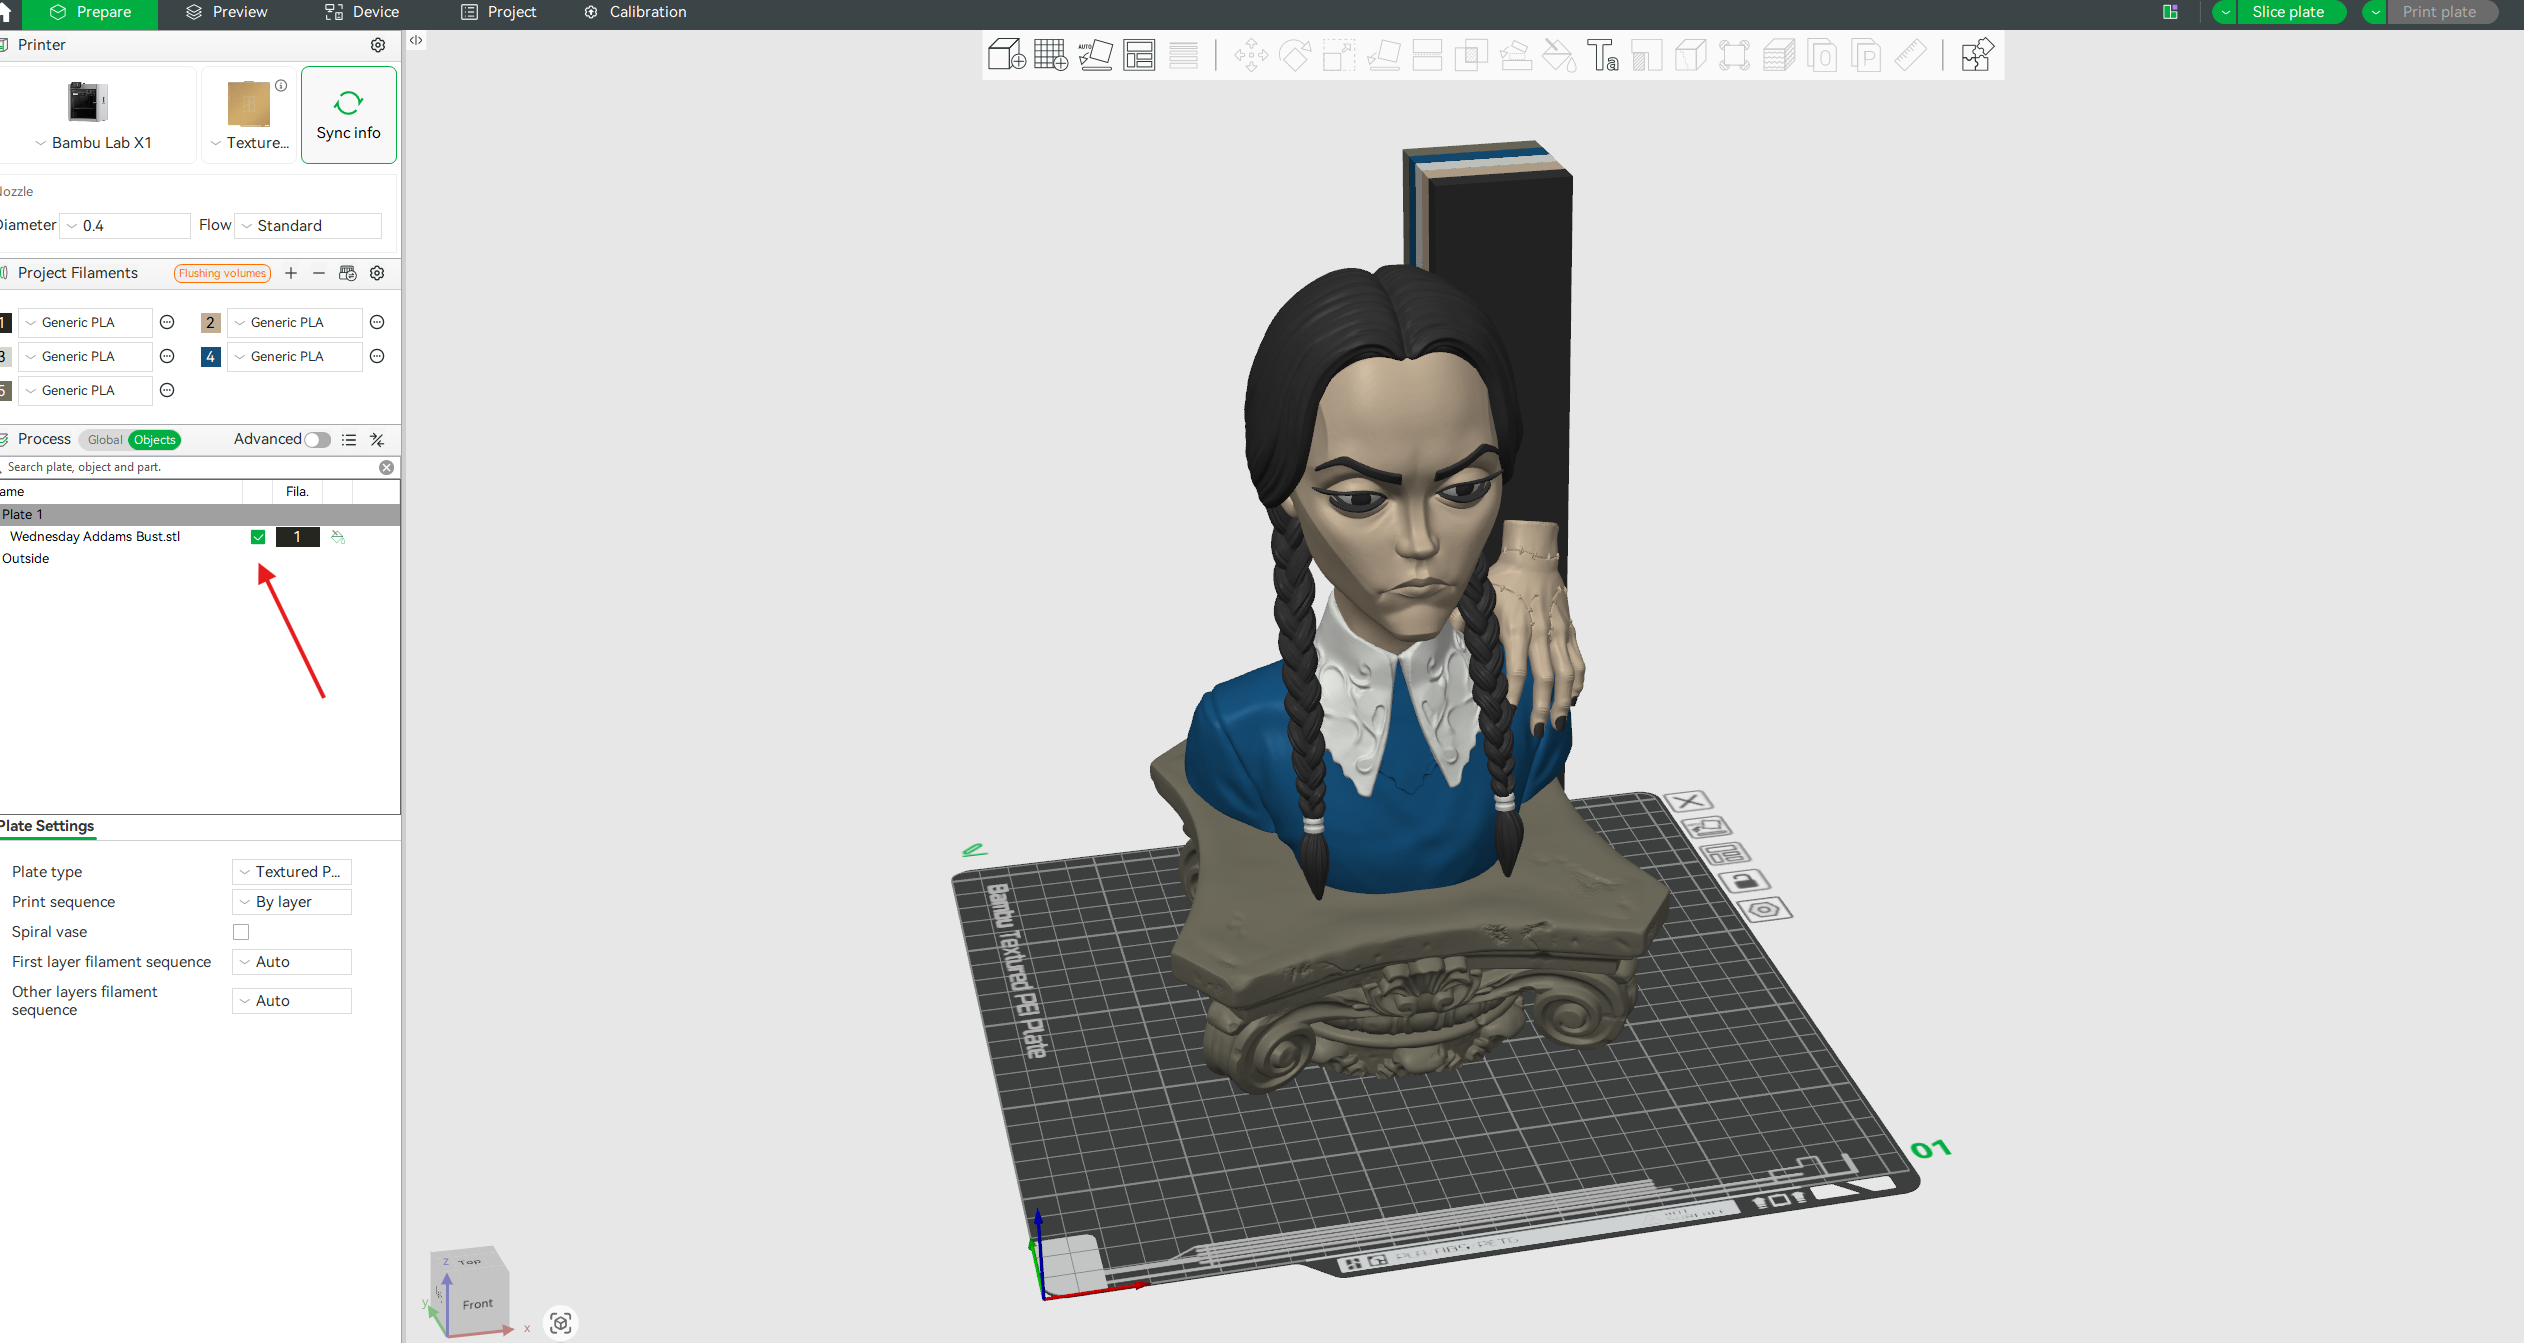Image resolution: width=2524 pixels, height=1343 pixels.
Task: Click the Auto orient toolbar icon
Action: pyautogui.click(x=1095, y=54)
